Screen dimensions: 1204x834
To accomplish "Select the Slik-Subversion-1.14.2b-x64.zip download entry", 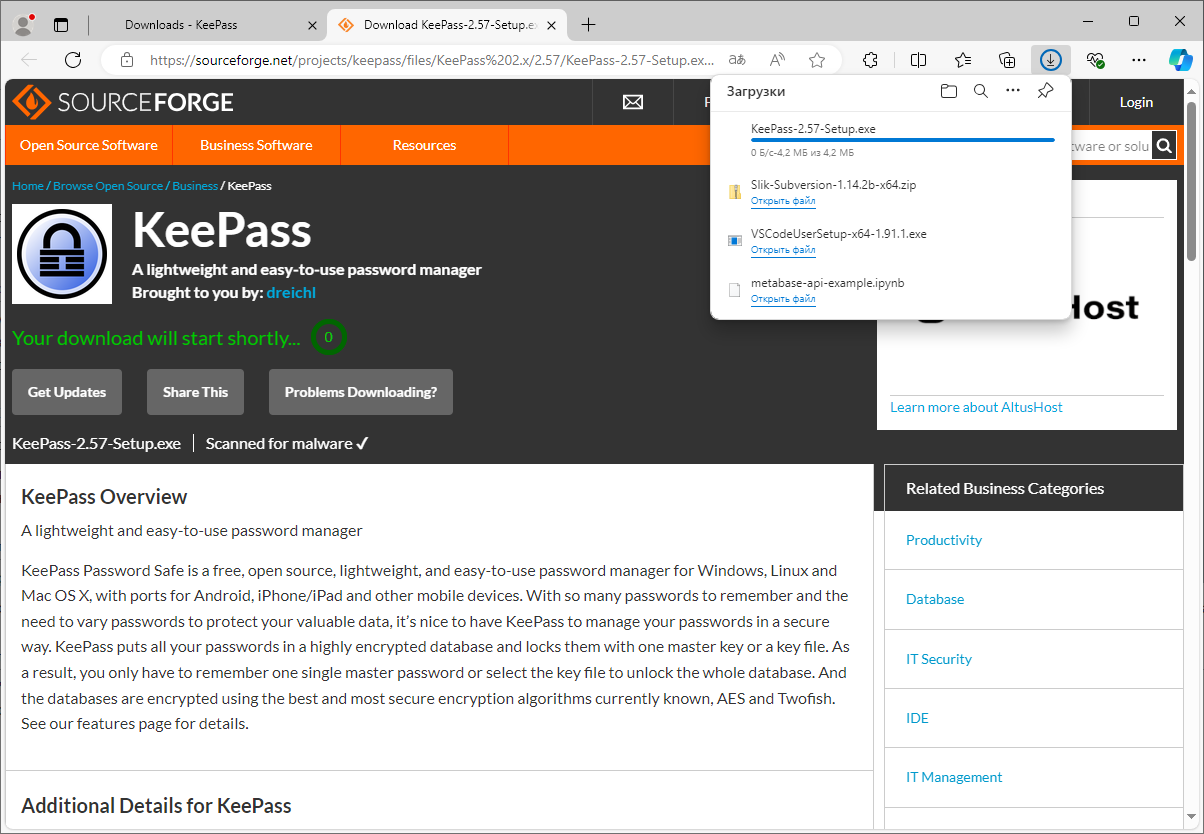I will click(x=890, y=192).
